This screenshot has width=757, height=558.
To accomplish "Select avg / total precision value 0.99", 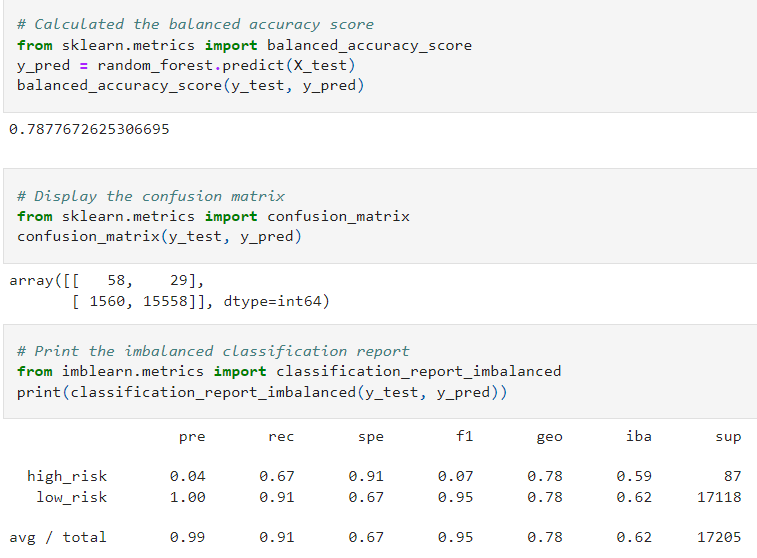I will click(187, 538).
